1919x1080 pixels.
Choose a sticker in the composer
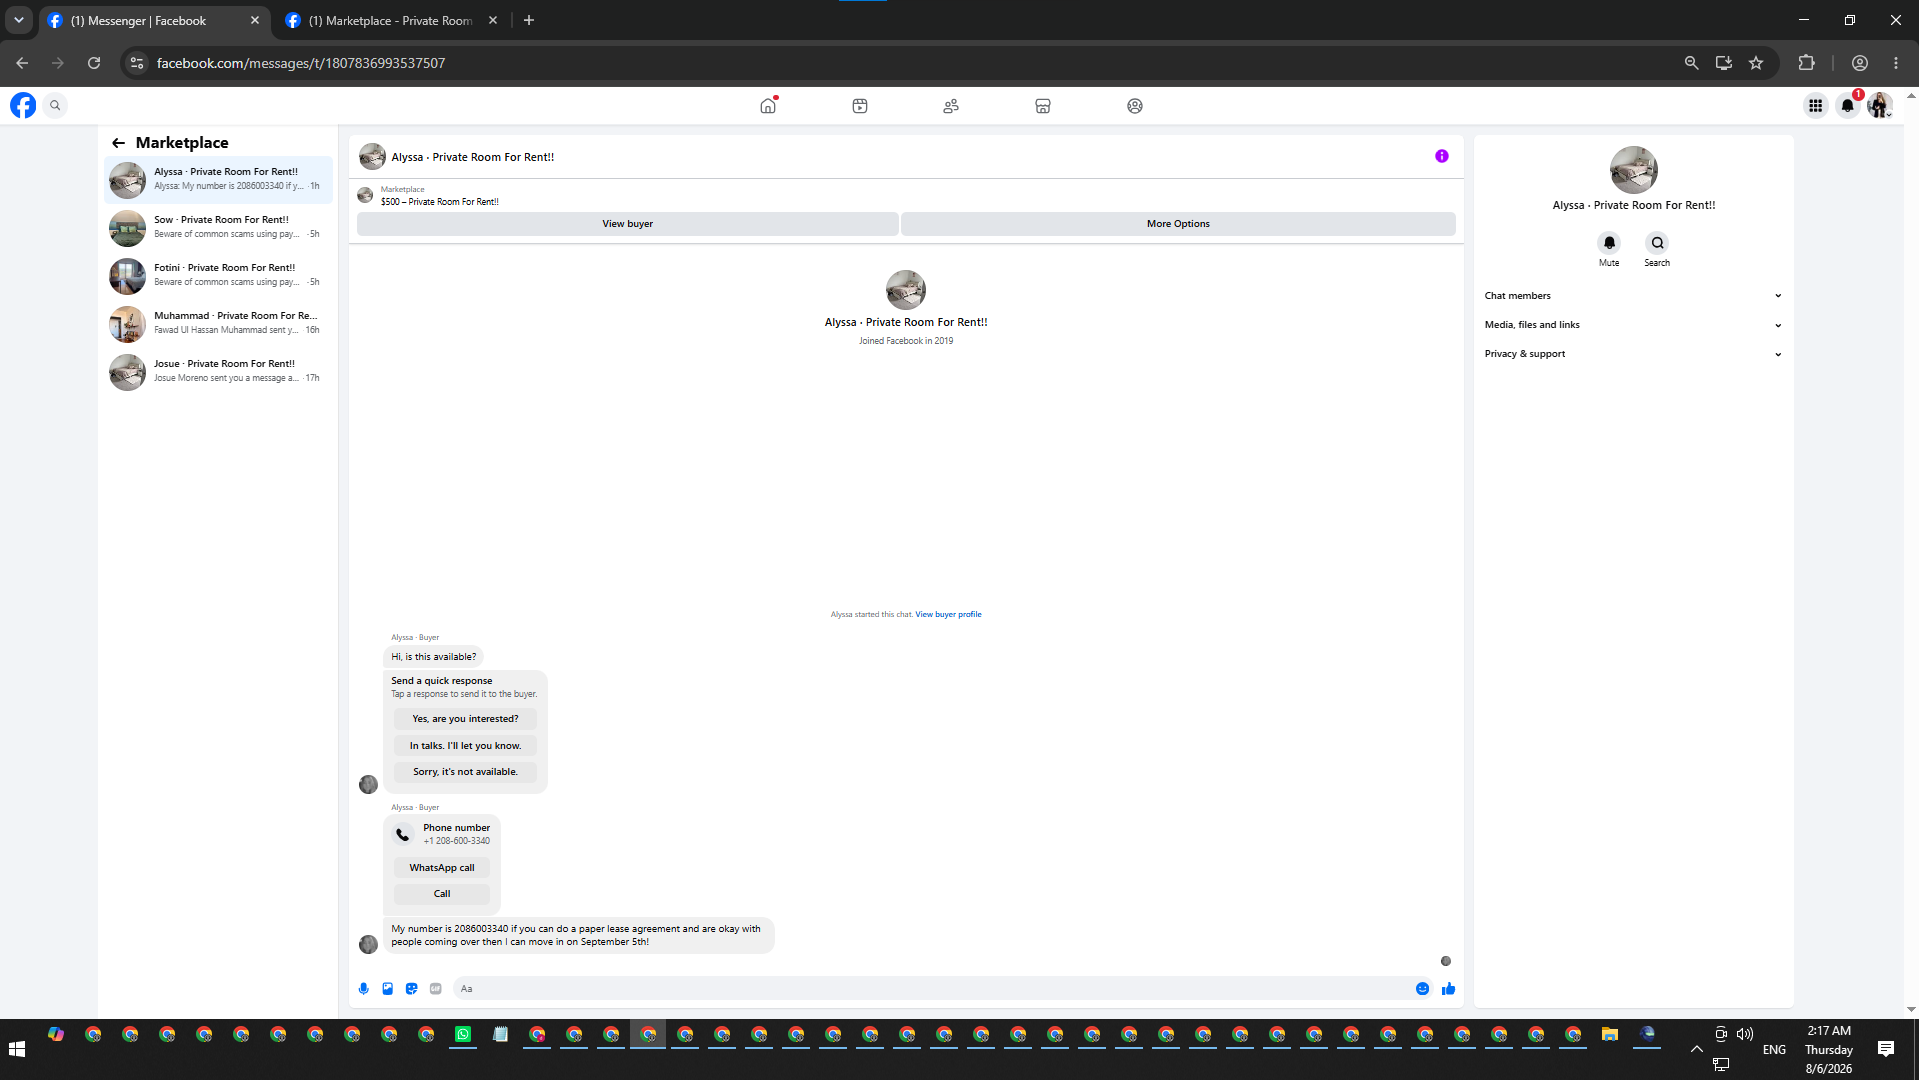412,989
